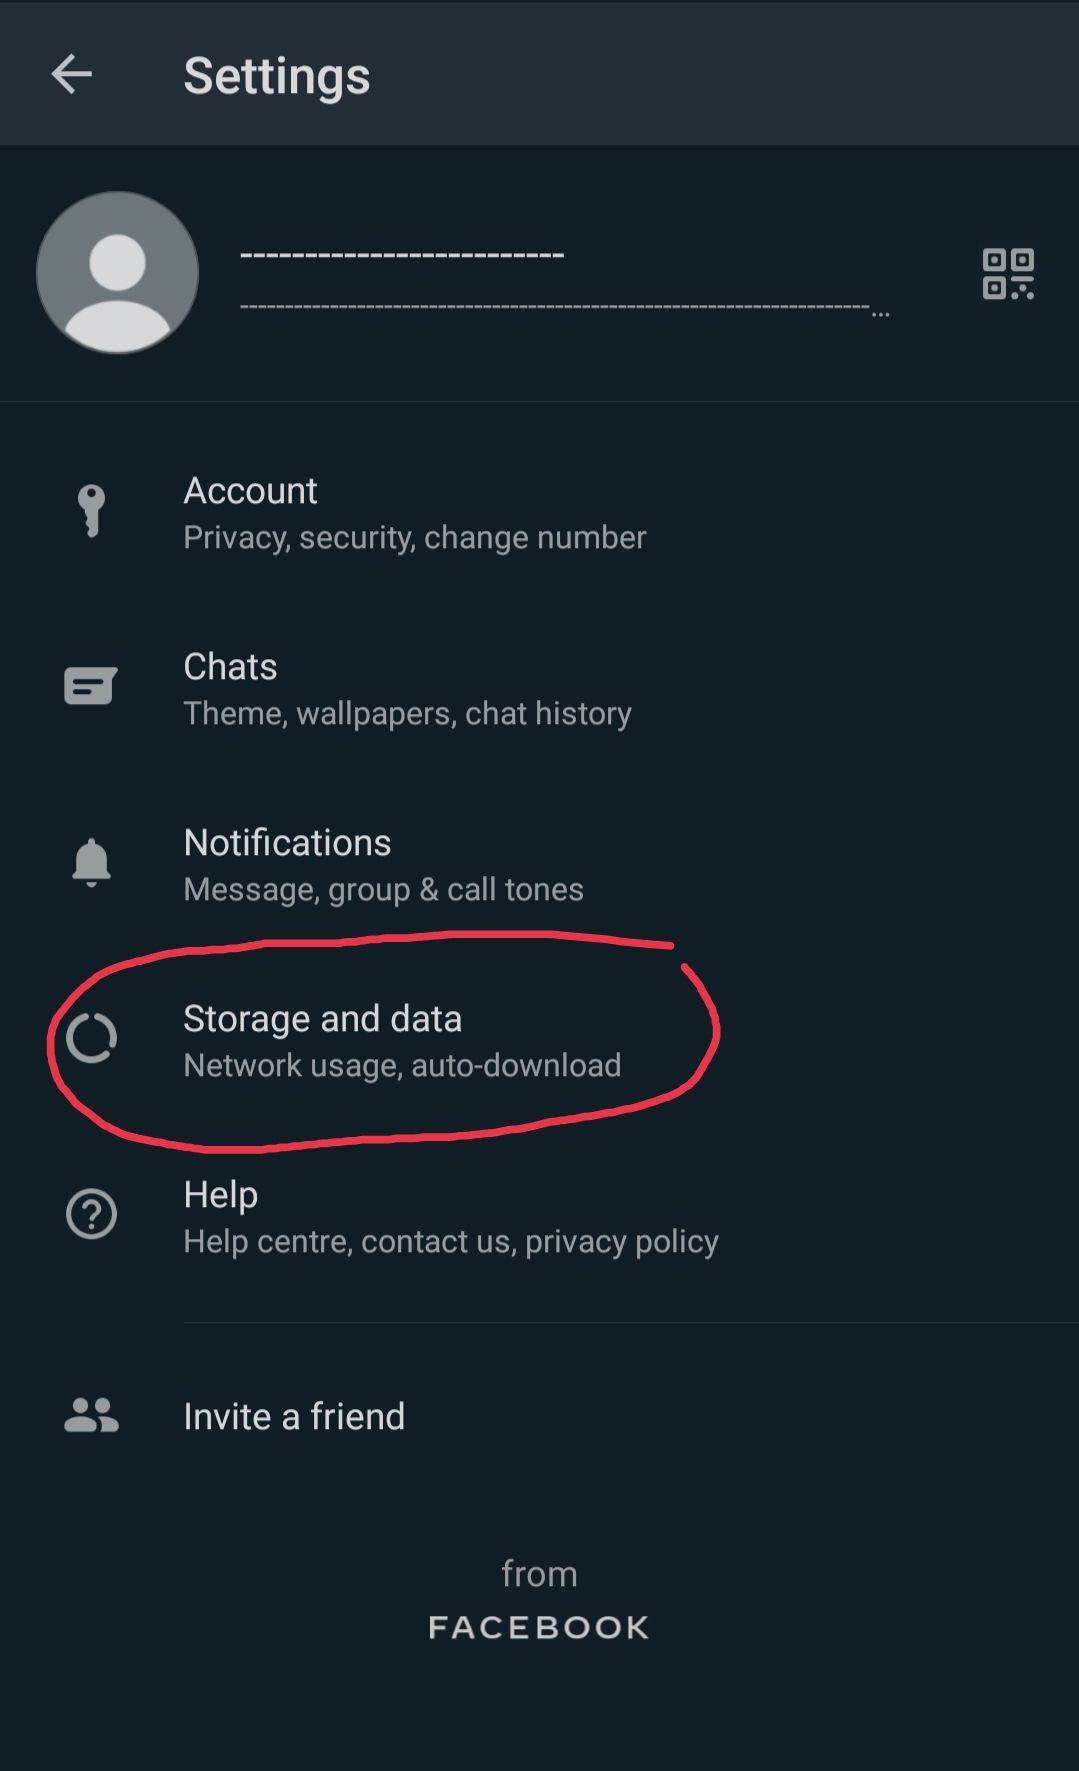Tap the Notifications bell icon

(x=91, y=863)
